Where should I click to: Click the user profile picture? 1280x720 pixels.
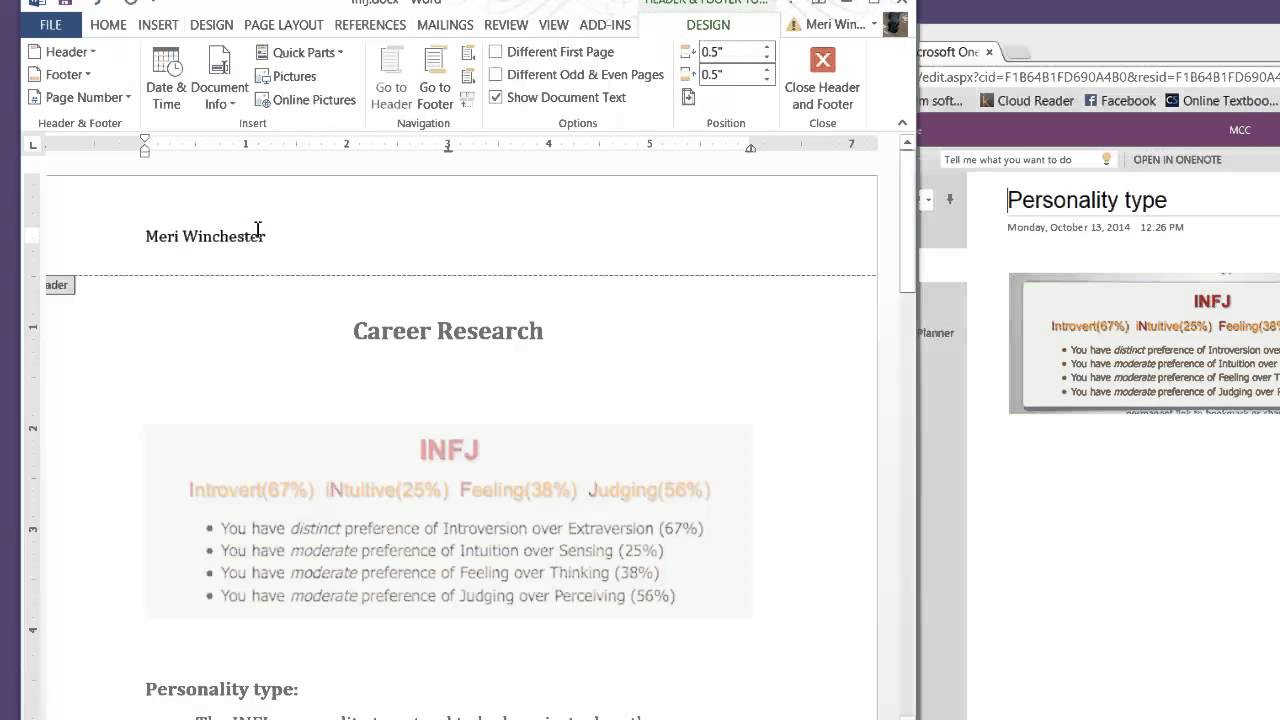pyautogui.click(x=895, y=24)
